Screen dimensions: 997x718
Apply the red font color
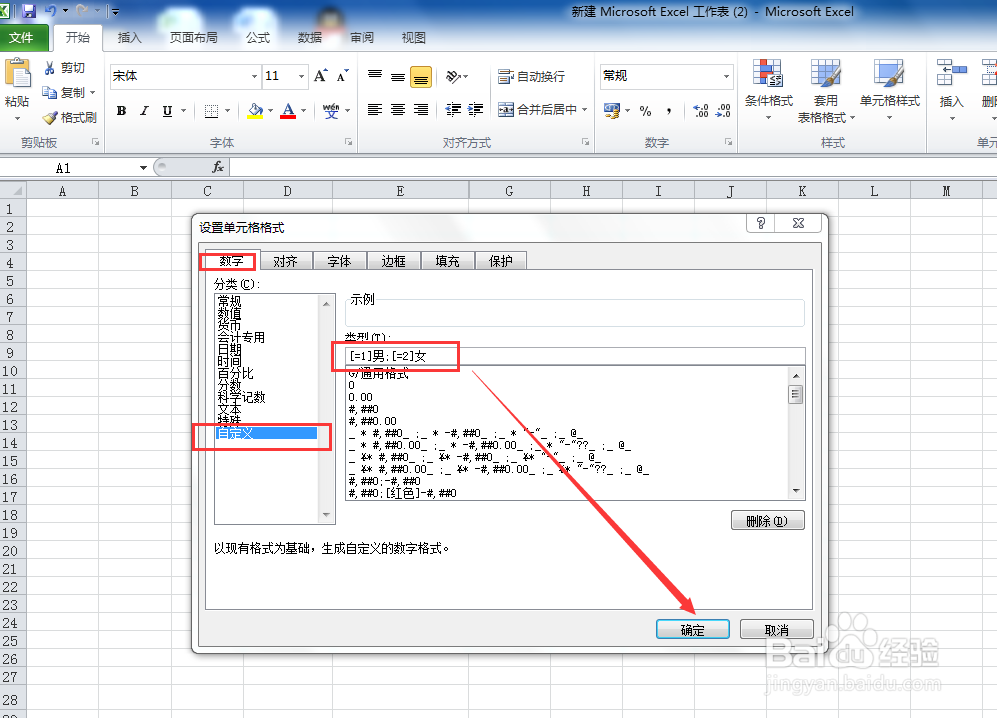[x=288, y=111]
